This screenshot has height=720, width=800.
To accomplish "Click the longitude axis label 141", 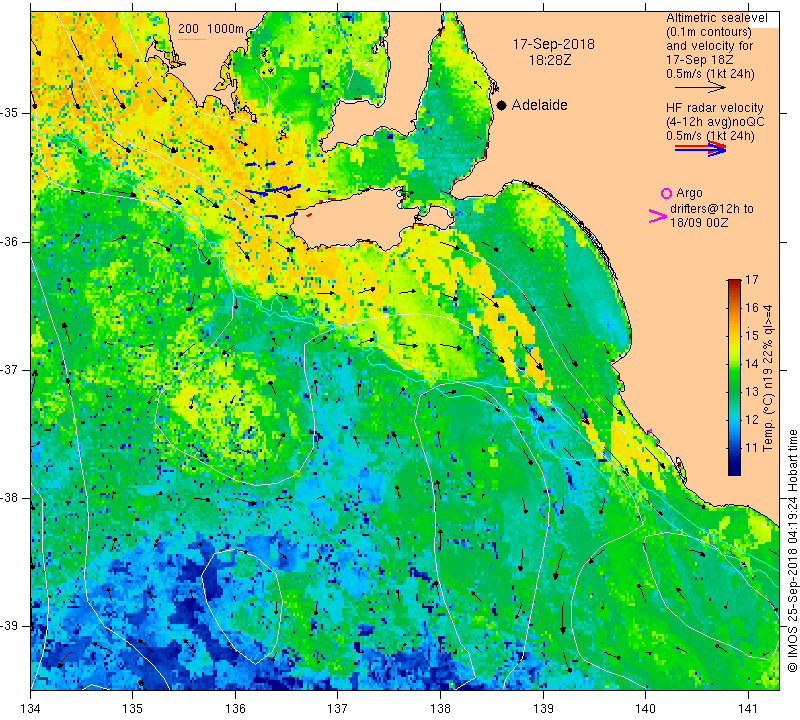I will coord(748,709).
